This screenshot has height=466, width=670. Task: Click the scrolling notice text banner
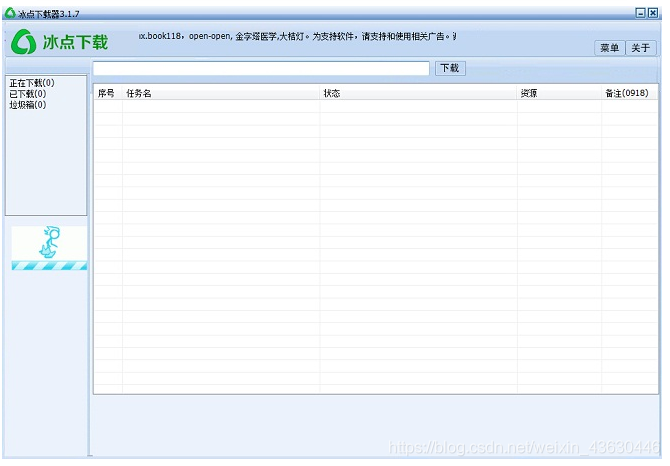tap(297, 36)
